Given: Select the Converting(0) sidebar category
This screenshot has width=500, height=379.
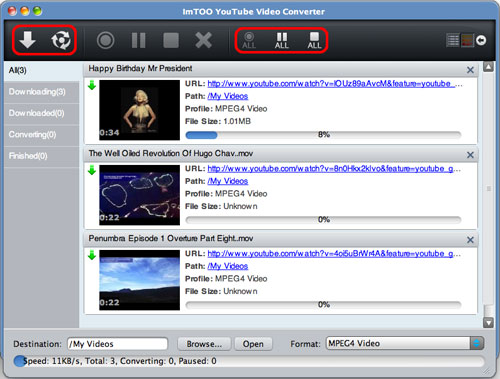Looking at the screenshot, I should (x=41, y=134).
